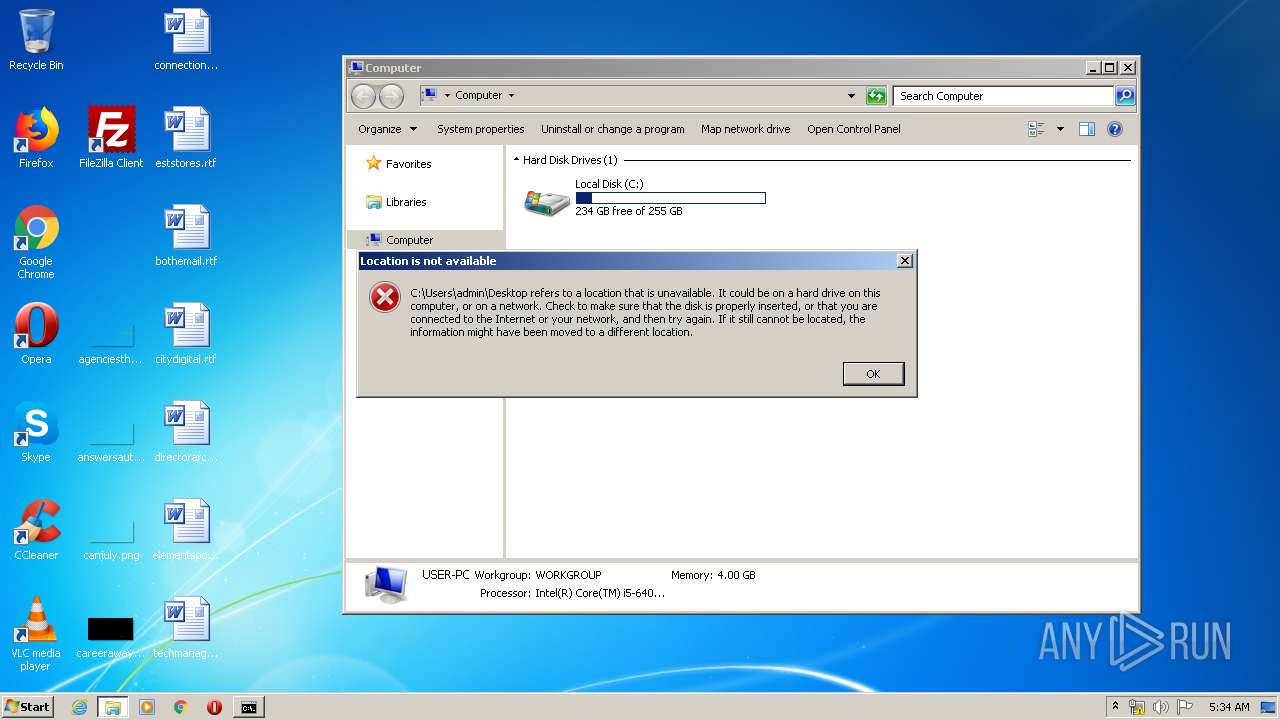Select the directorarc document icon

click(x=187, y=432)
